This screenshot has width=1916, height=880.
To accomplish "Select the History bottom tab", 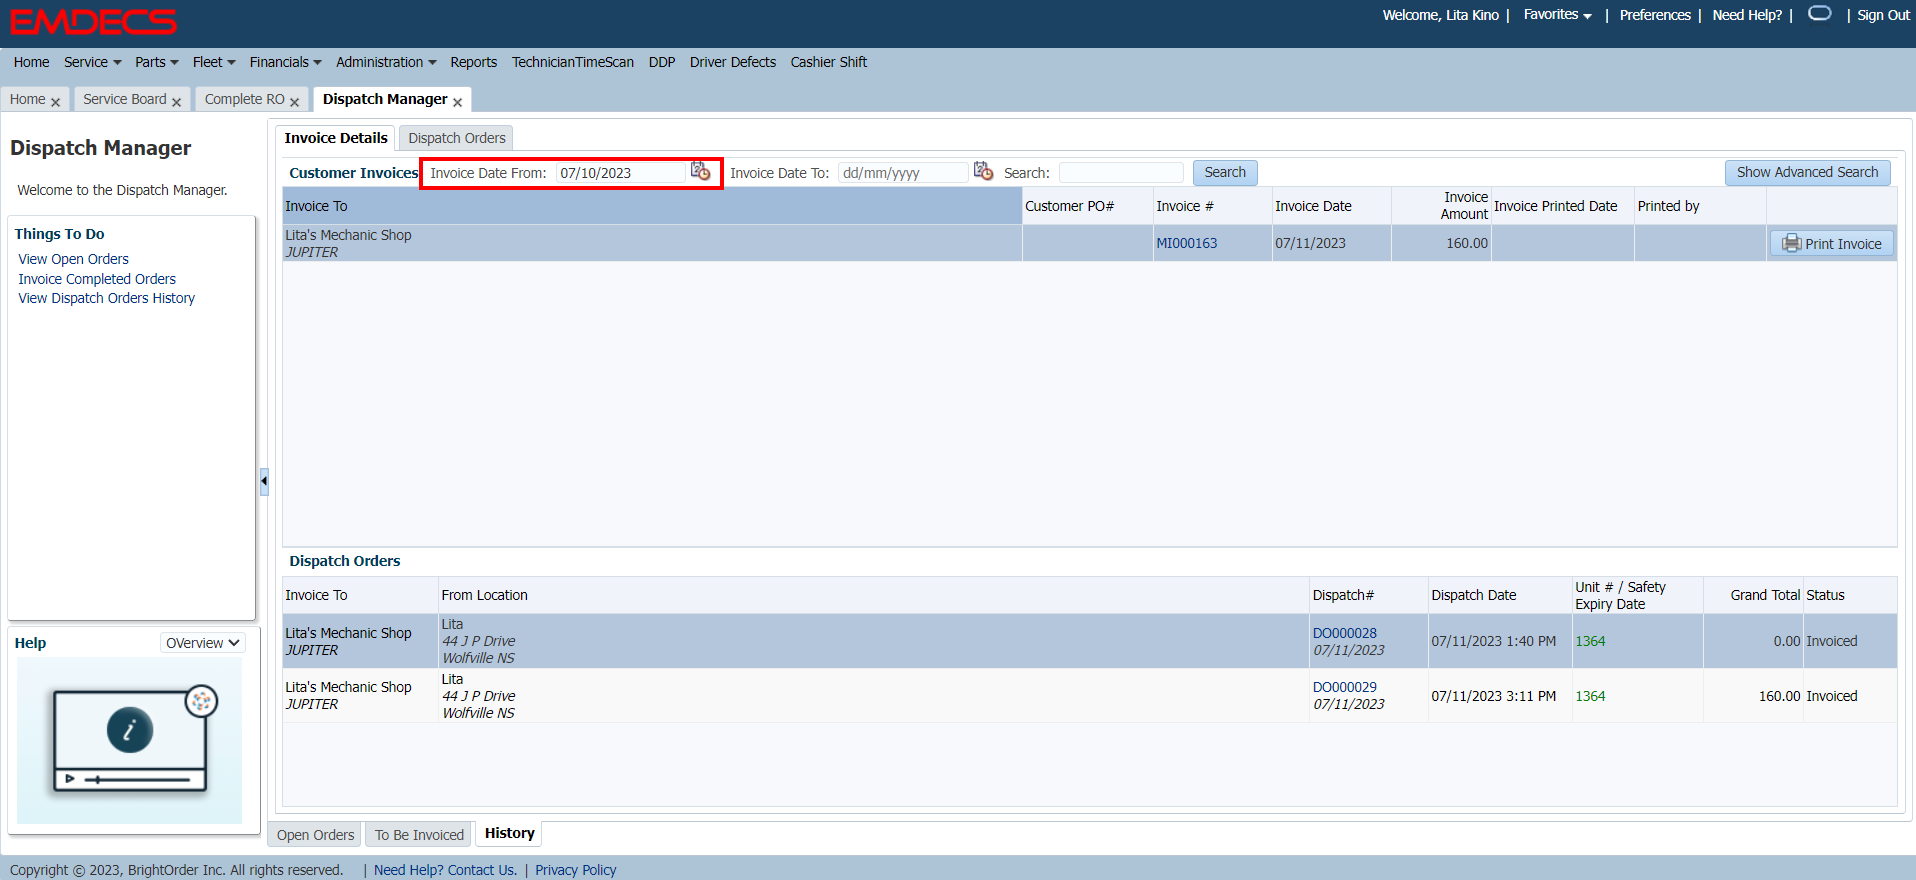I will [x=509, y=833].
